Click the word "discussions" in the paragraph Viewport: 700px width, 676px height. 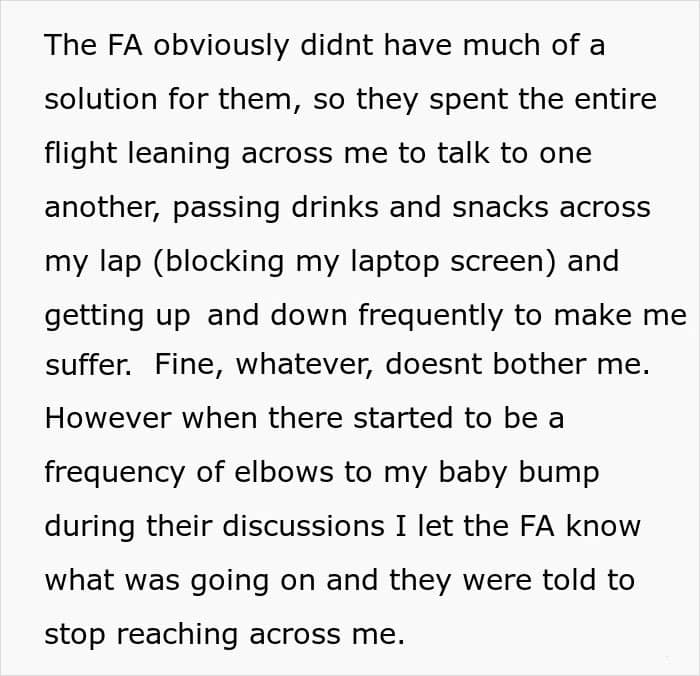pyautogui.click(x=303, y=526)
